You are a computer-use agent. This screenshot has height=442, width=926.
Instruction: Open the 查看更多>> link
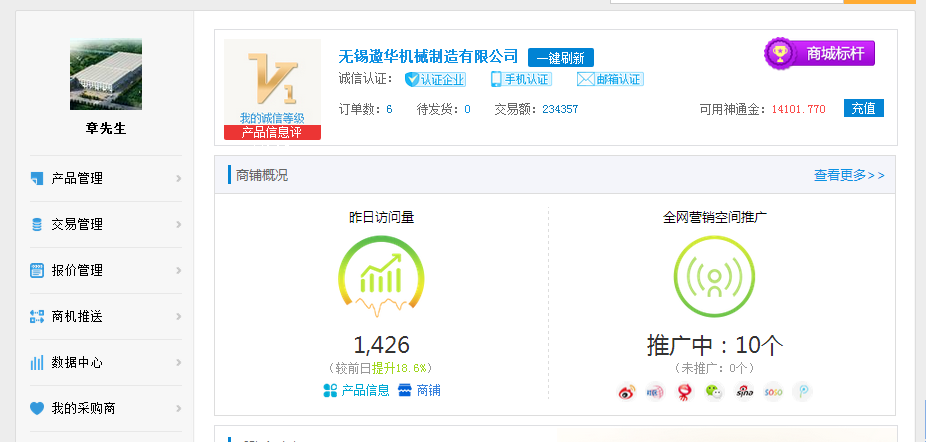pyautogui.click(x=849, y=175)
